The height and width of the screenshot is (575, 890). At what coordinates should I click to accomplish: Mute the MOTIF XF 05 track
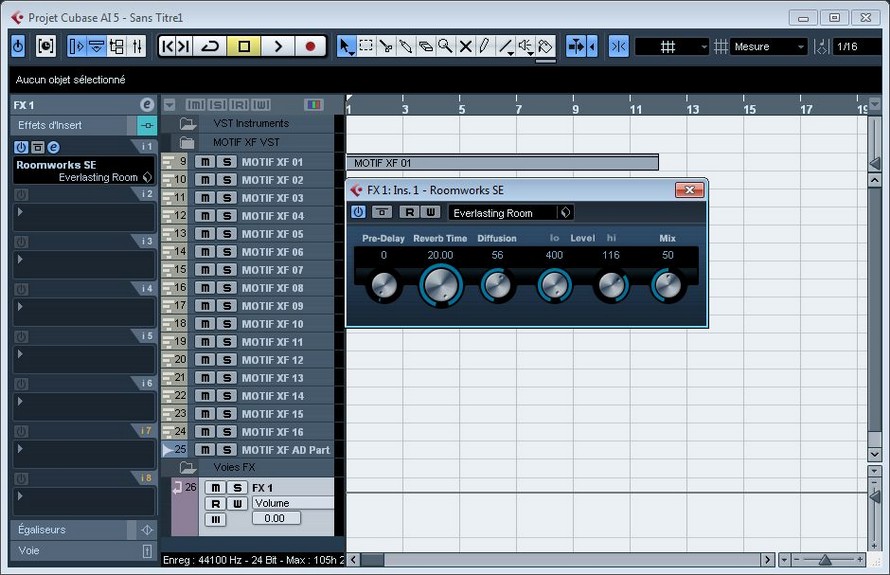coord(205,234)
